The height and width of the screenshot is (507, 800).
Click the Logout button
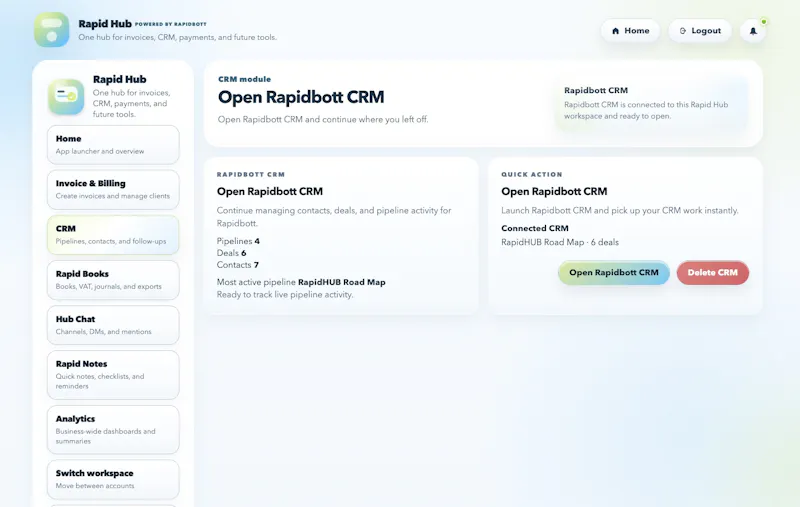(700, 31)
